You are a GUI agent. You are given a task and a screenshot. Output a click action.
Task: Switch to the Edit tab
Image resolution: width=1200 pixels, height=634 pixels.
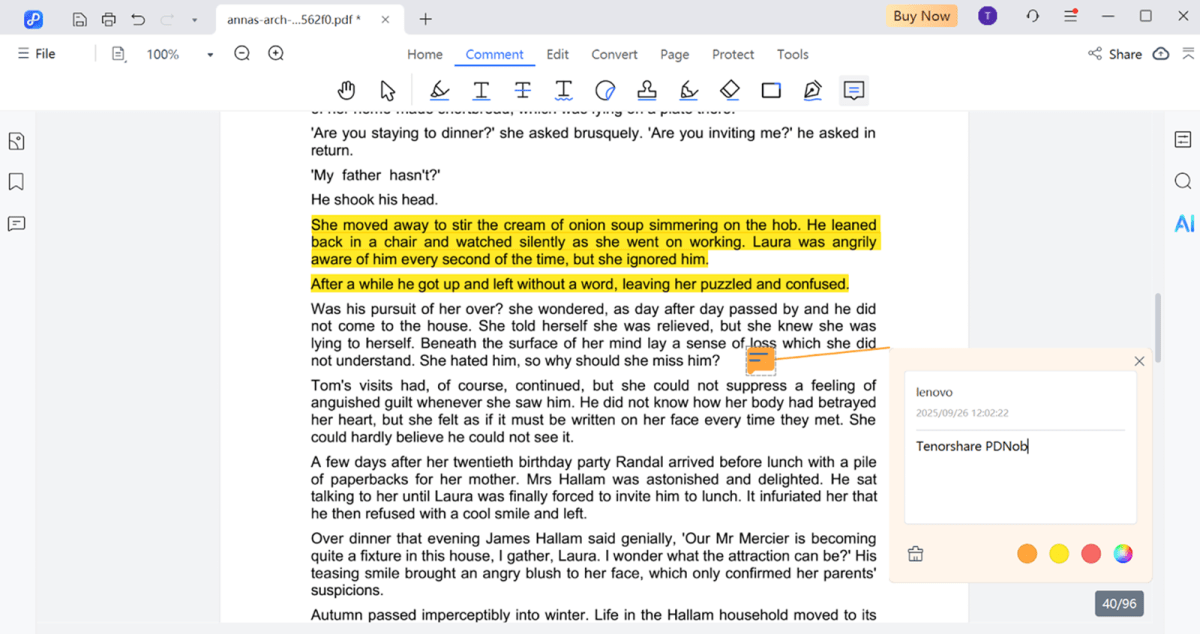pos(557,54)
